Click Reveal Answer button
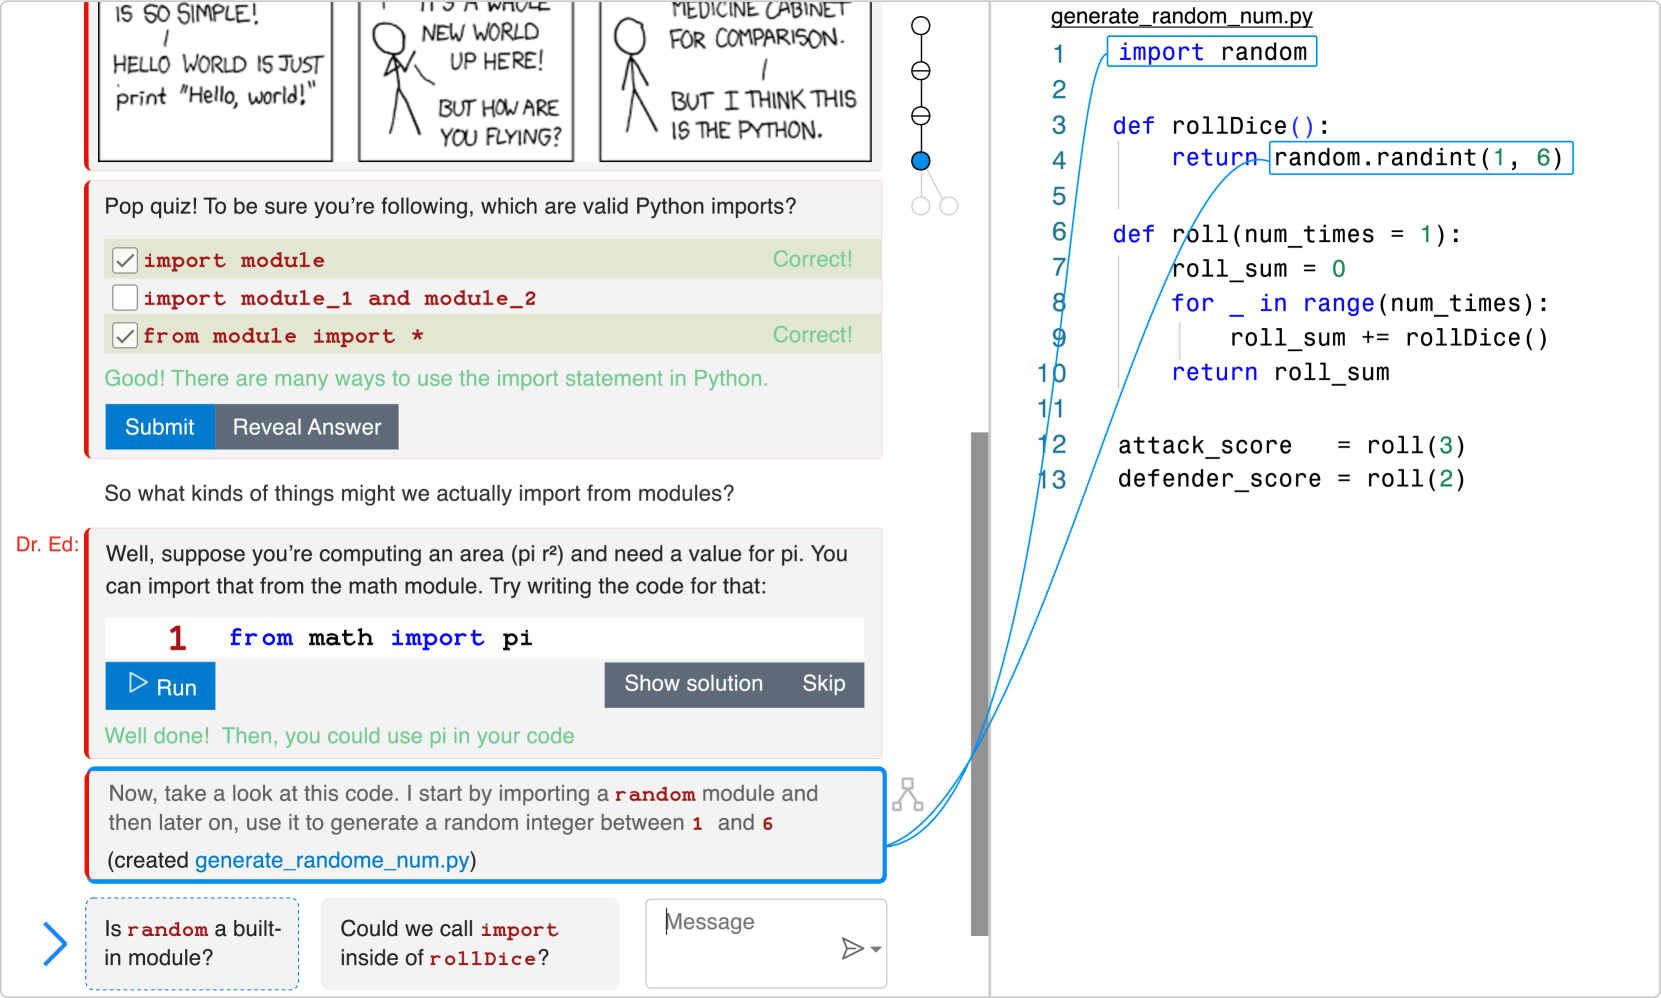Image resolution: width=1661 pixels, height=998 pixels. pyautogui.click(x=306, y=427)
